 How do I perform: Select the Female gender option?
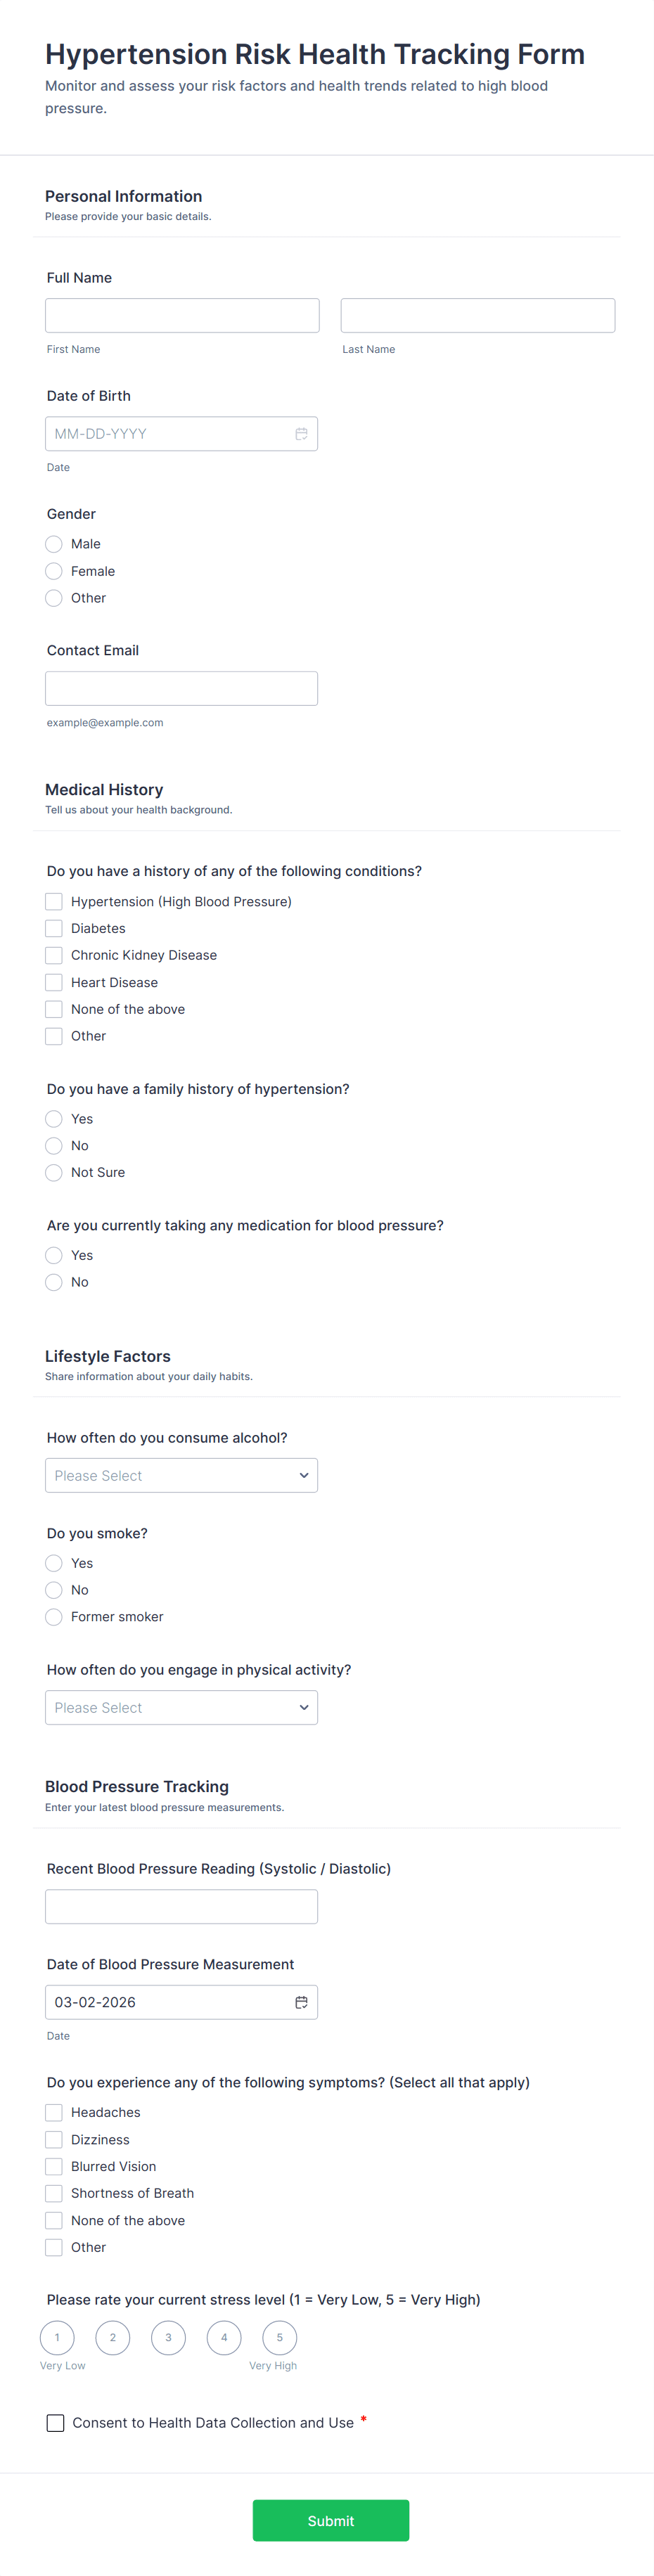coord(54,571)
